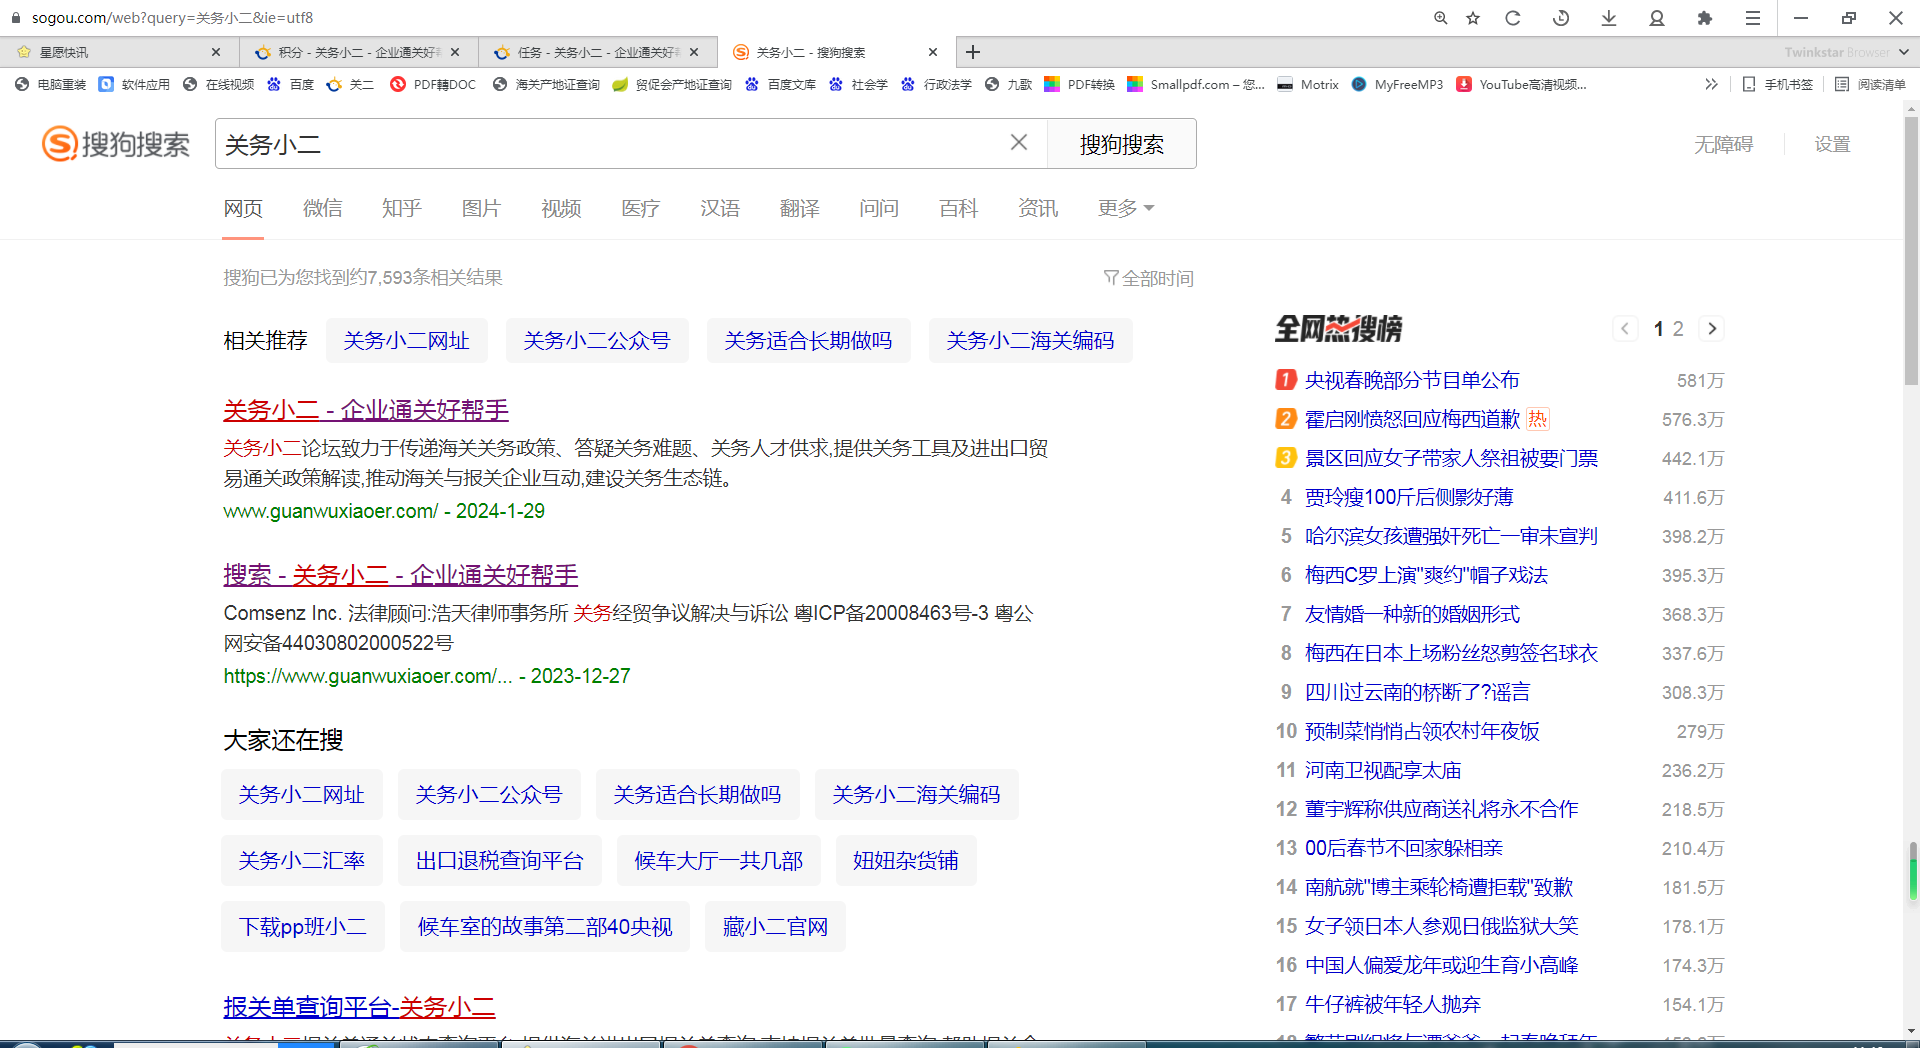Screen dimensions: 1920x1048
Task: Switch to the 百科 search tab
Action: [958, 208]
